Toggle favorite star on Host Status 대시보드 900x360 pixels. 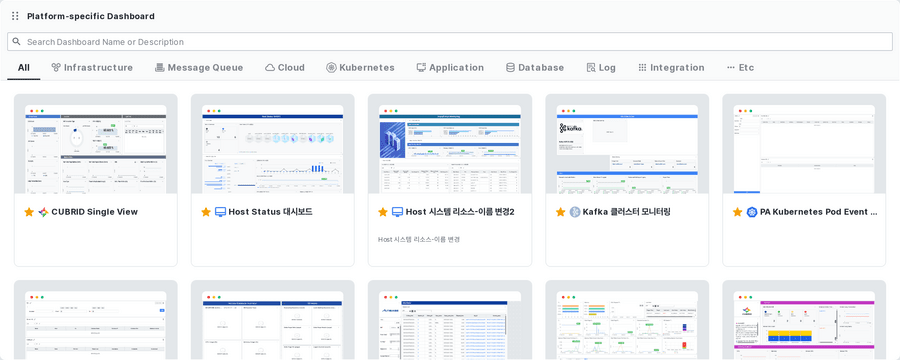pos(206,212)
